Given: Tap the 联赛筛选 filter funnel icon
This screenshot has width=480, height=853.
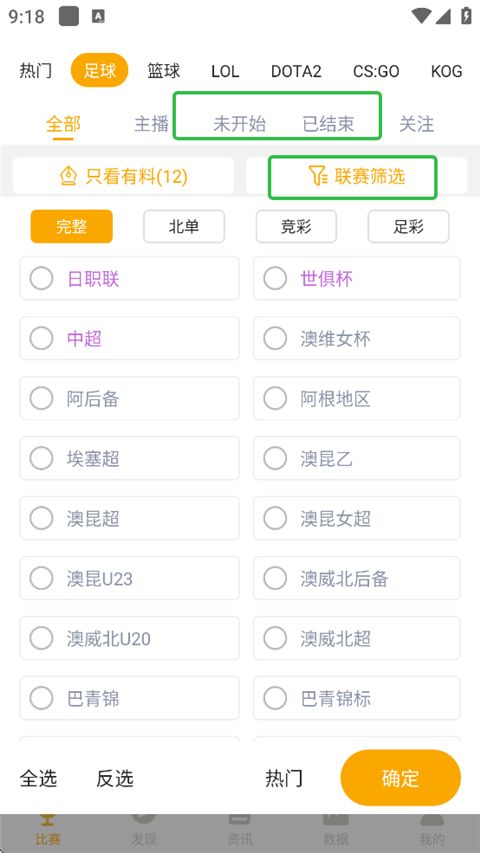Looking at the screenshot, I should (318, 176).
